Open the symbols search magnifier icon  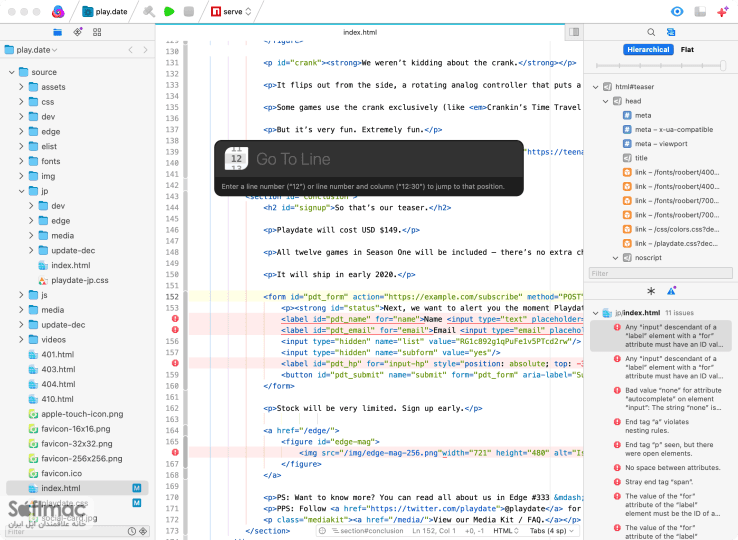point(651,32)
